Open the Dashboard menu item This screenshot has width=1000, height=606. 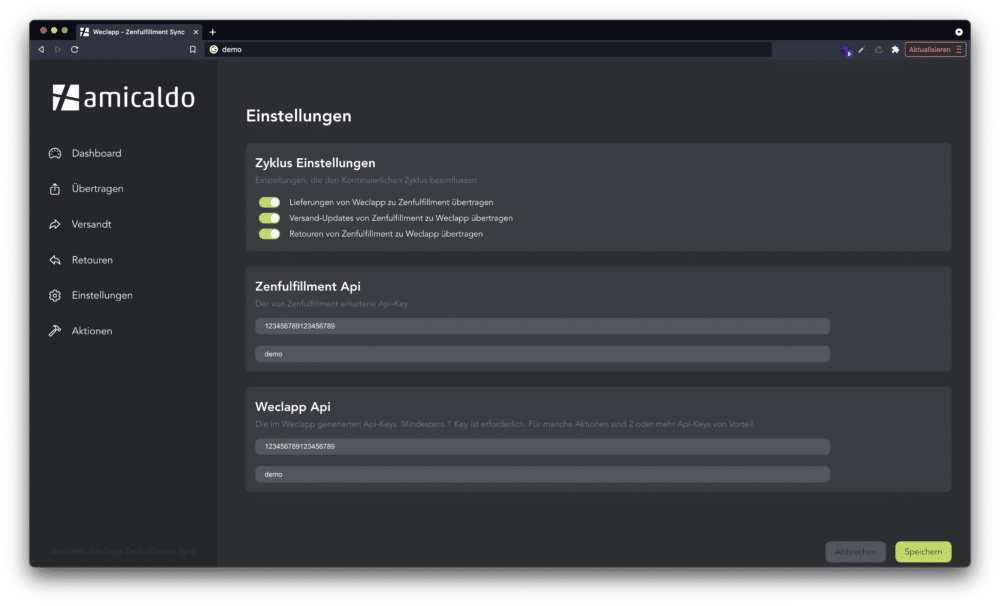96,153
